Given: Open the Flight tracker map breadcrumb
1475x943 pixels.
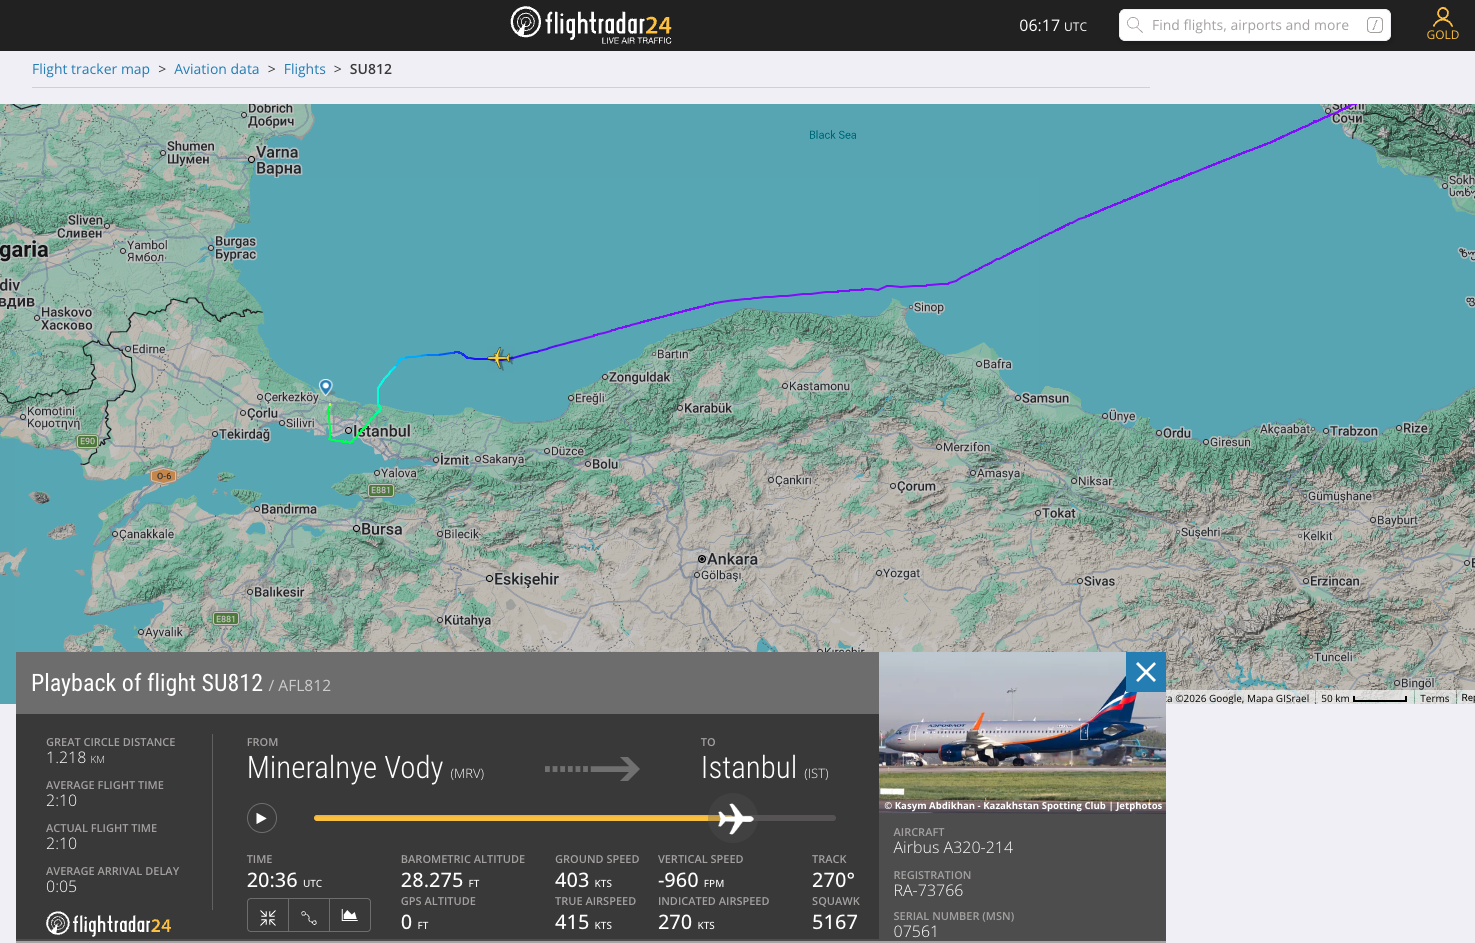Looking at the screenshot, I should [91, 69].
